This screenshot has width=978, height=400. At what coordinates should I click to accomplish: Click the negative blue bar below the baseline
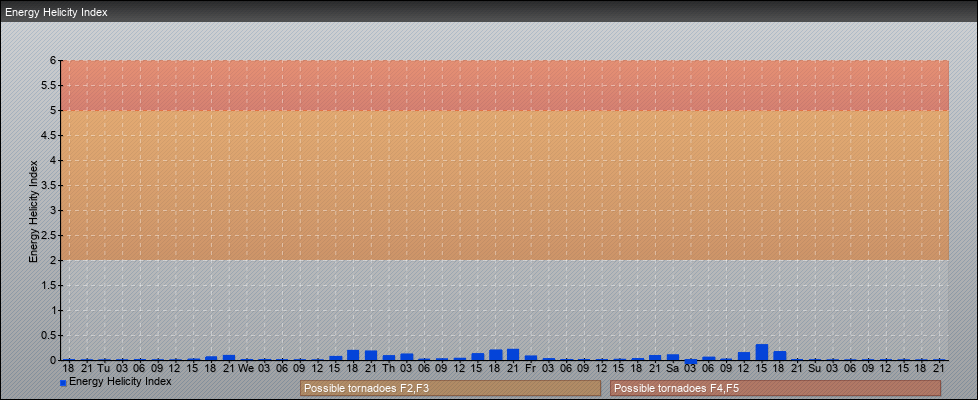click(x=690, y=362)
